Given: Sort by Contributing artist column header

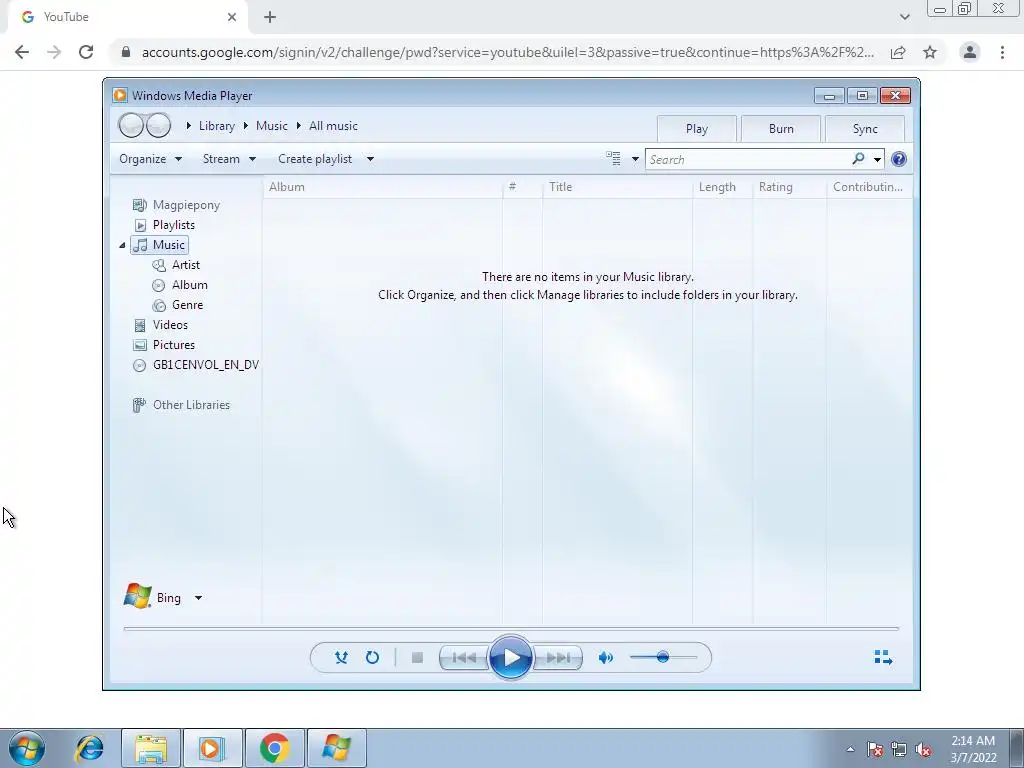Looking at the screenshot, I should click(x=869, y=187).
